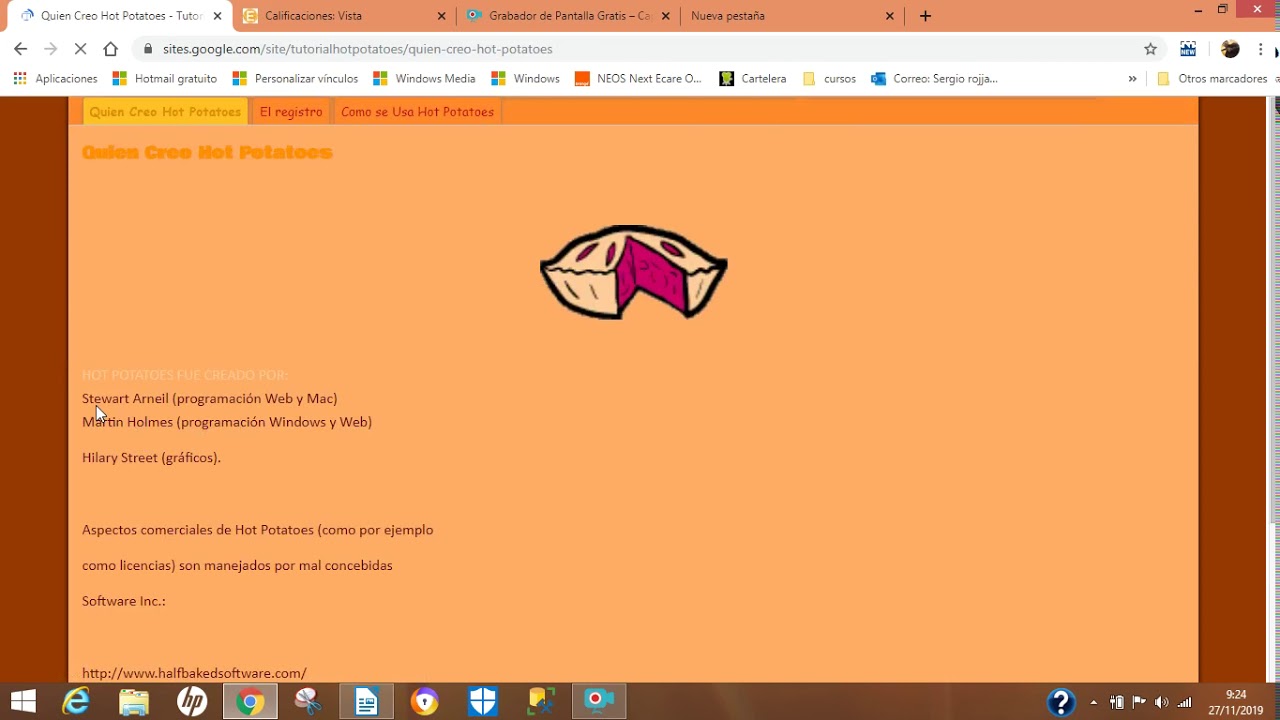Switch to the Grabador de Pantalla Gratis tab
Image resolution: width=1280 pixels, height=720 pixels.
point(567,16)
